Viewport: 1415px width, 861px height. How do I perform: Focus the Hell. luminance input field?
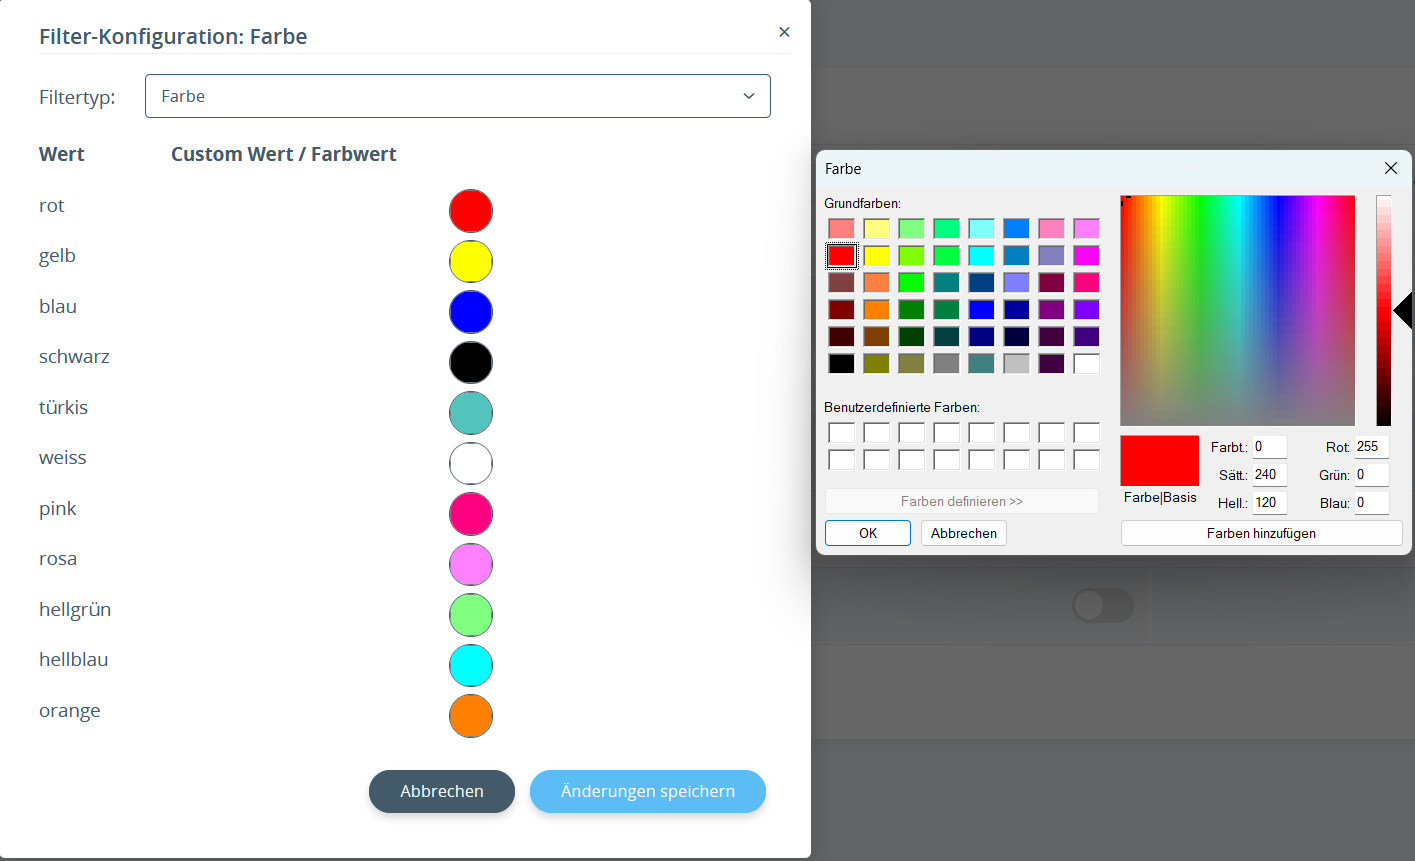coord(1270,503)
